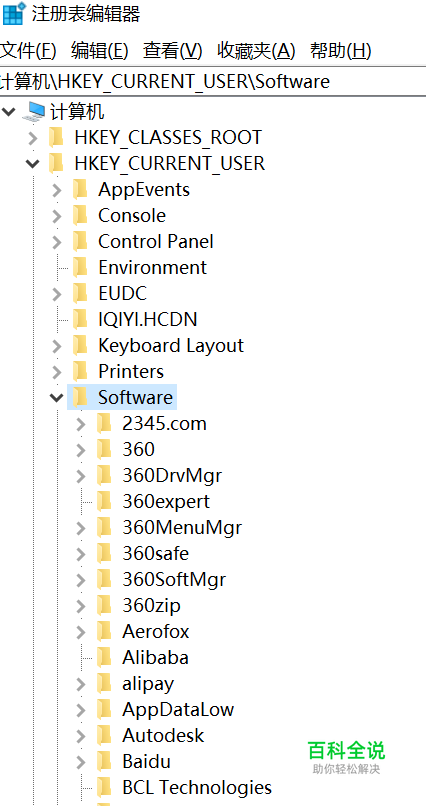
Task: Expand the 360DrvMgr key
Action: 81,475
